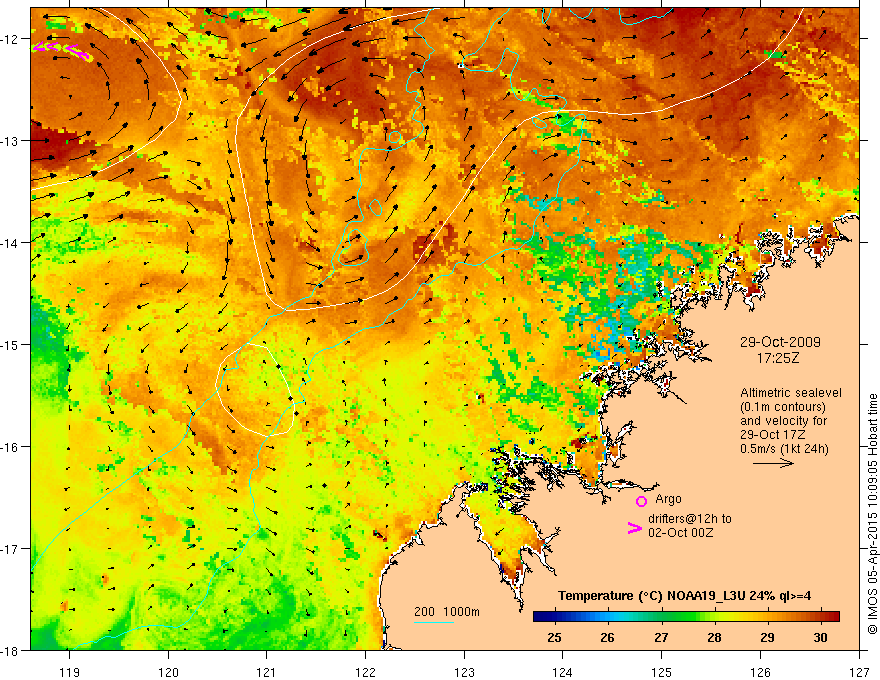Viewport: 880px width, 680px height.
Task: Click the 119 longitude axis label
Action: tap(70, 672)
